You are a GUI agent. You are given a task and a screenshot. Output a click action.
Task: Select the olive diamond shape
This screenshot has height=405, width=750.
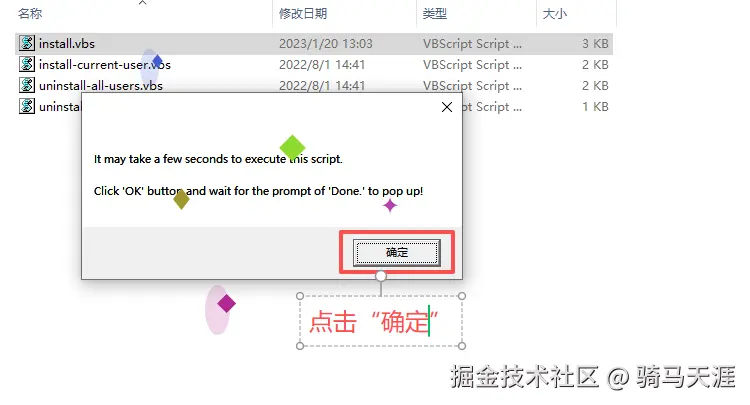(x=181, y=199)
